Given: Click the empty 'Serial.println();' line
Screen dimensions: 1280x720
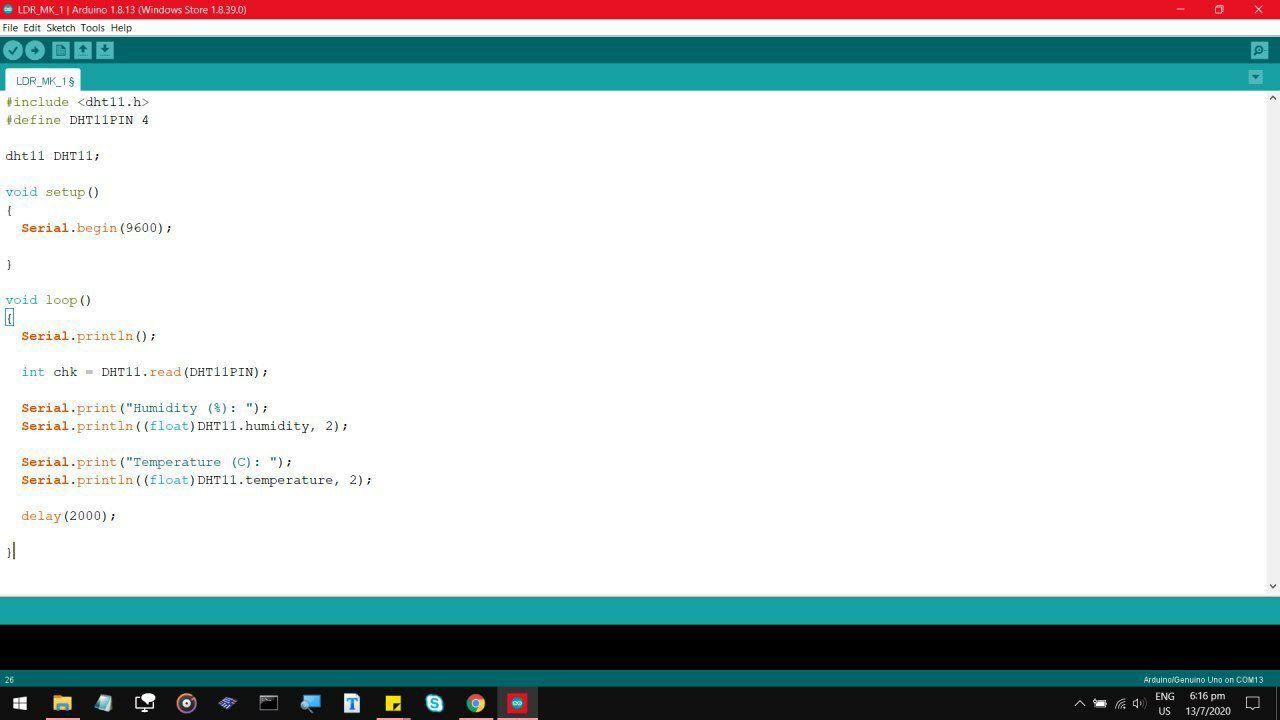Looking at the screenshot, I should click(89, 336).
